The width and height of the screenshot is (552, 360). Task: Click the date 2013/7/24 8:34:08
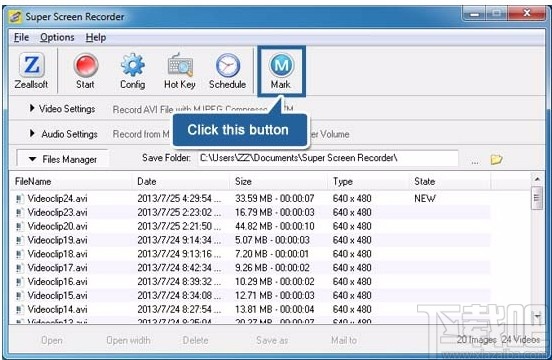pyautogui.click(x=179, y=295)
